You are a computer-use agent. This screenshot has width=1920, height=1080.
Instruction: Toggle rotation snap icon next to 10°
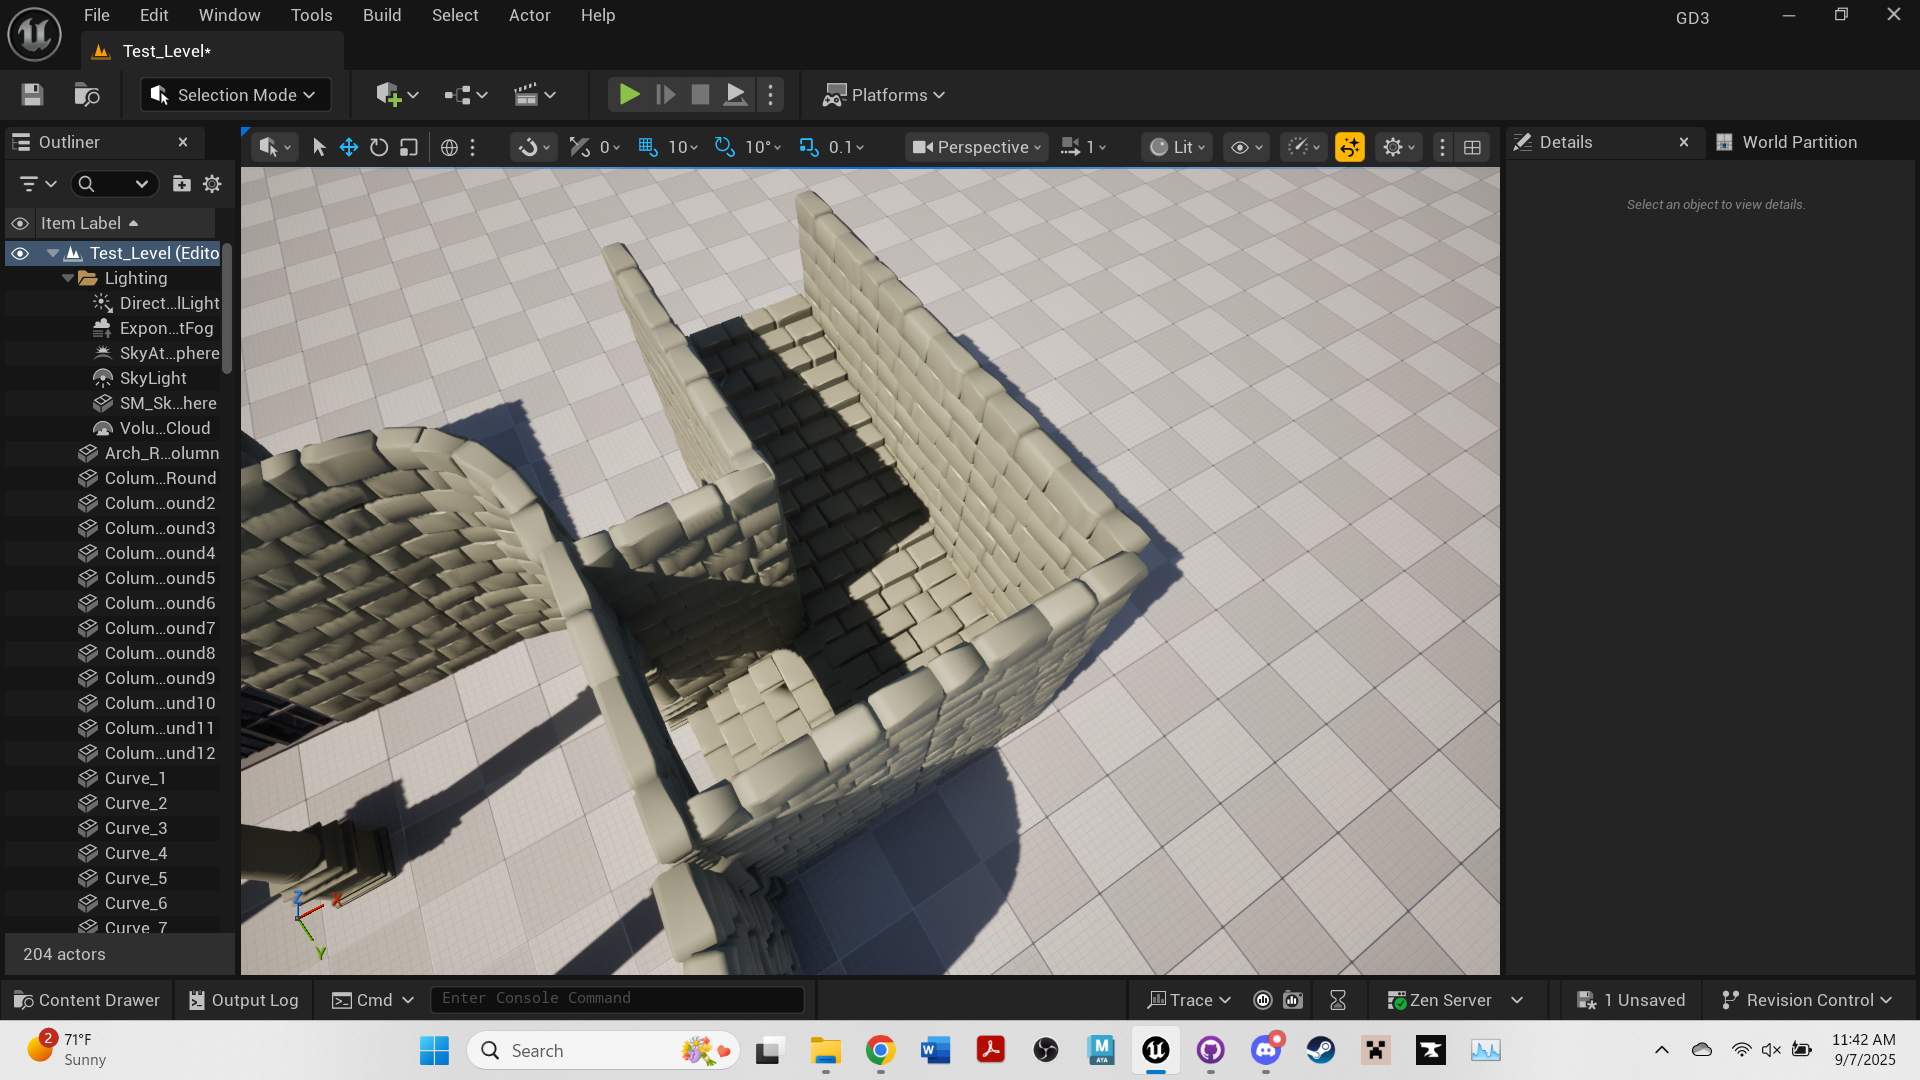724,147
